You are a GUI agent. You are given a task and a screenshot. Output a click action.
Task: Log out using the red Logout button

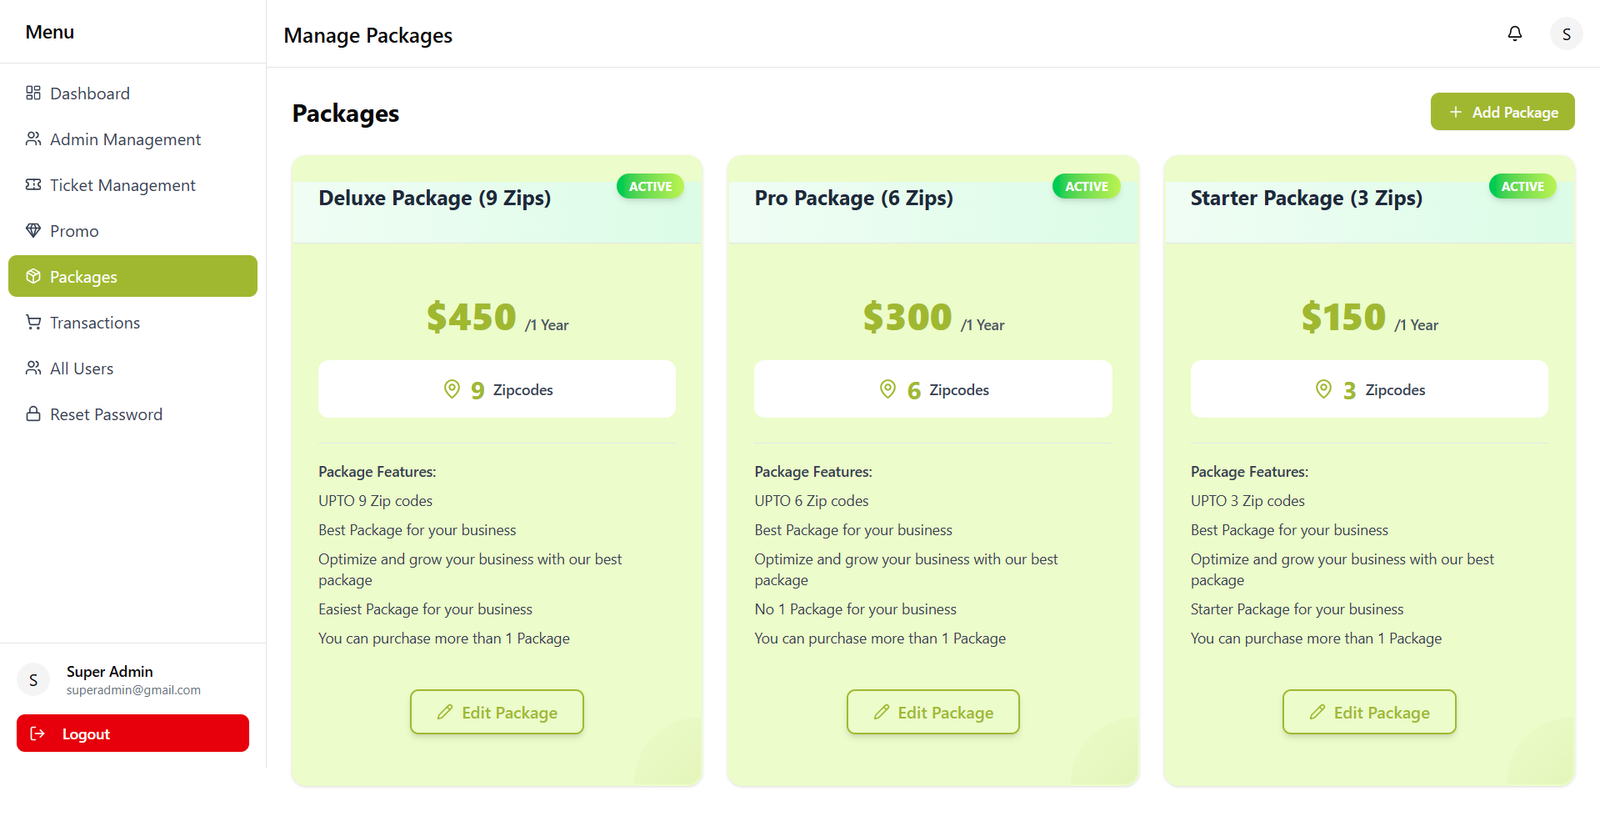(x=133, y=733)
